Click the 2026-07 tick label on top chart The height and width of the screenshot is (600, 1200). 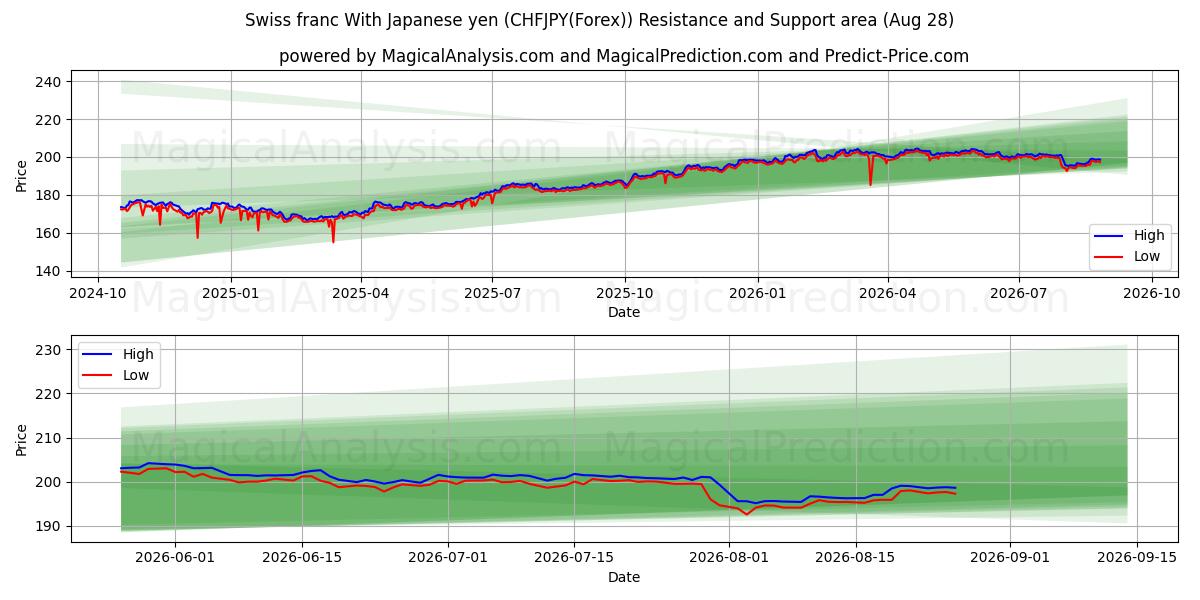(x=1019, y=293)
